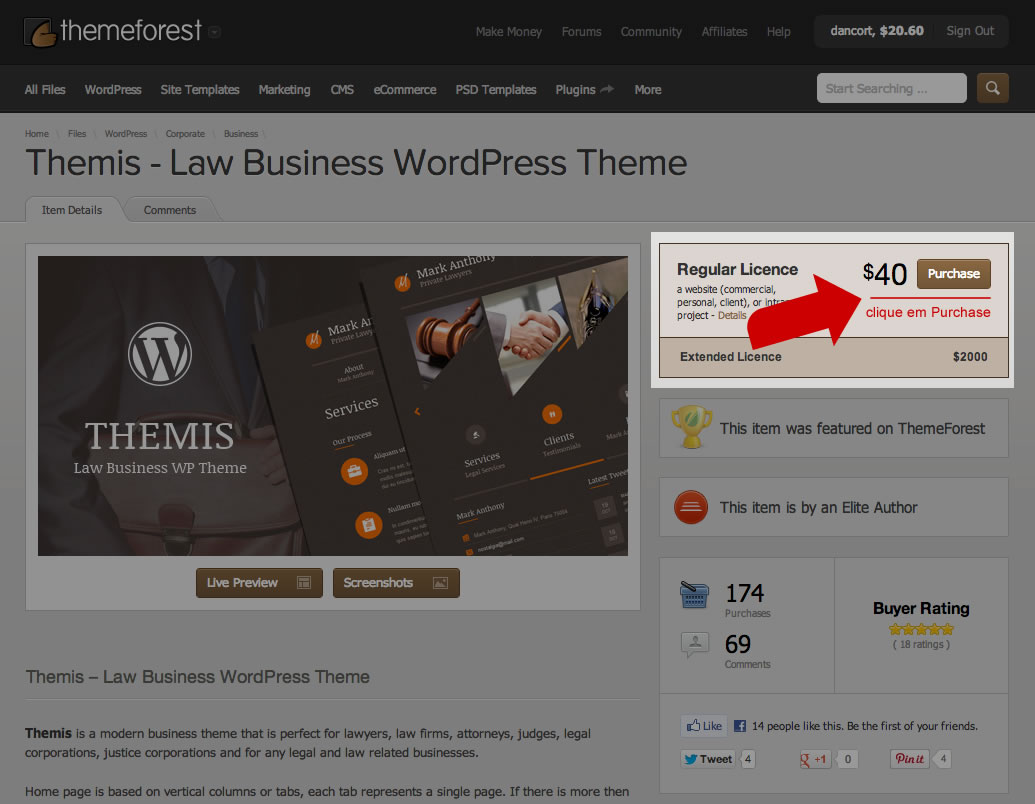
Task: Open the Help link
Action: (x=778, y=32)
